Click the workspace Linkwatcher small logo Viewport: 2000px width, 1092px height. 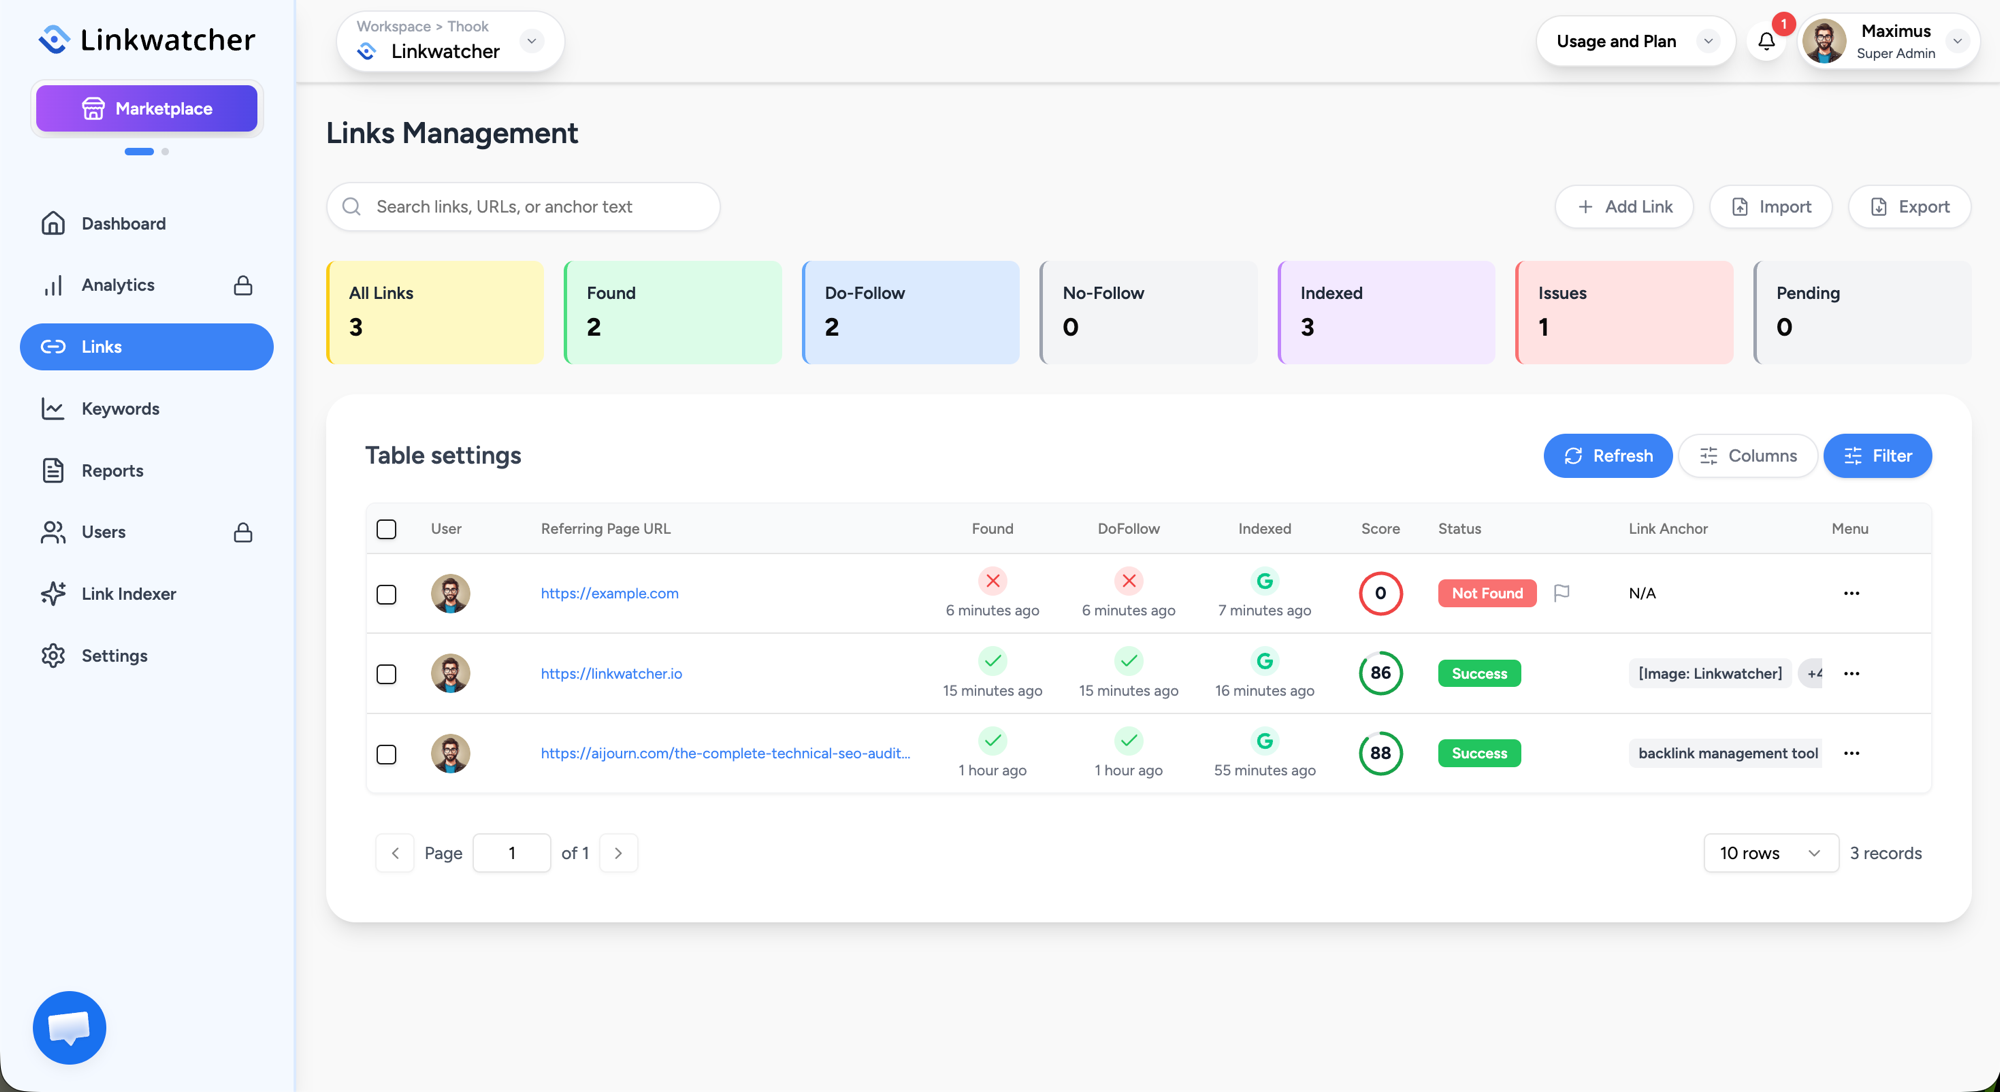367,52
